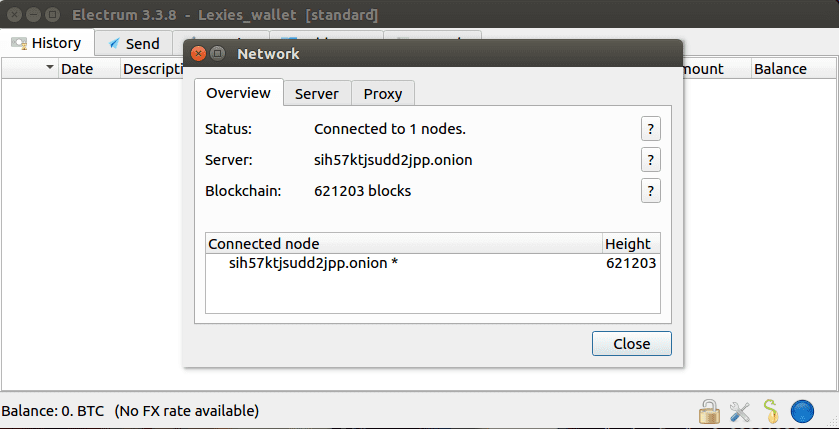Click the Height column header
Image resolution: width=839 pixels, height=429 pixels.
click(629, 244)
